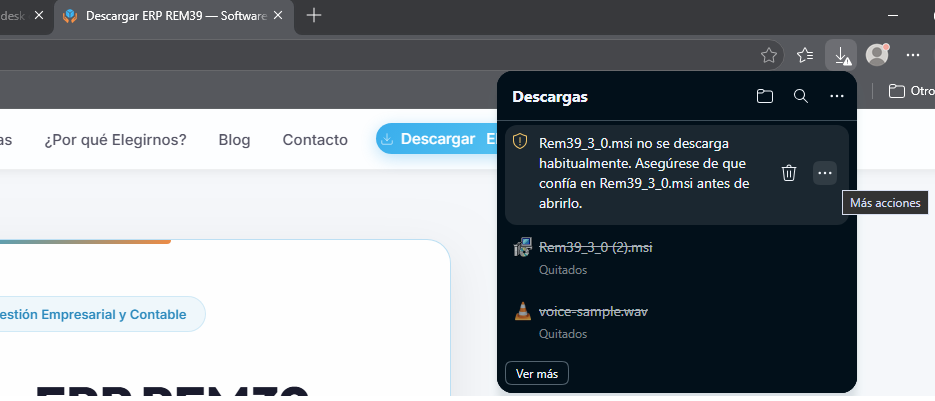Select removed Rem39_3_0 (2).msi entry
Image resolution: width=935 pixels, height=401 pixels.
pyautogui.click(x=677, y=257)
